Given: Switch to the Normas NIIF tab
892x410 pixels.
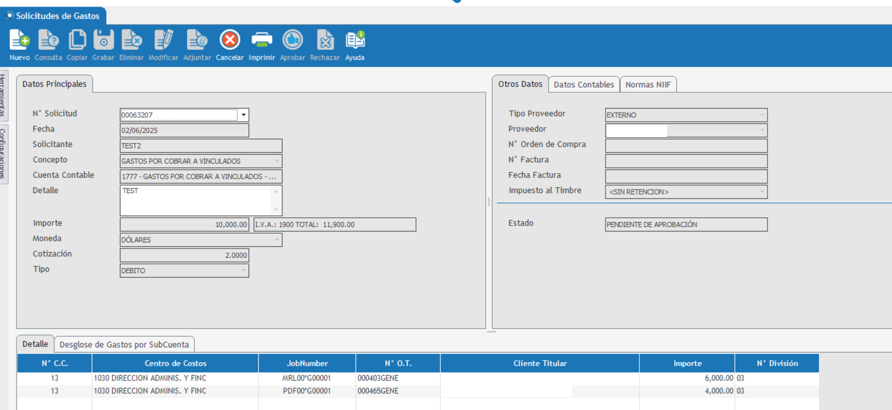Looking at the screenshot, I should coord(648,85).
